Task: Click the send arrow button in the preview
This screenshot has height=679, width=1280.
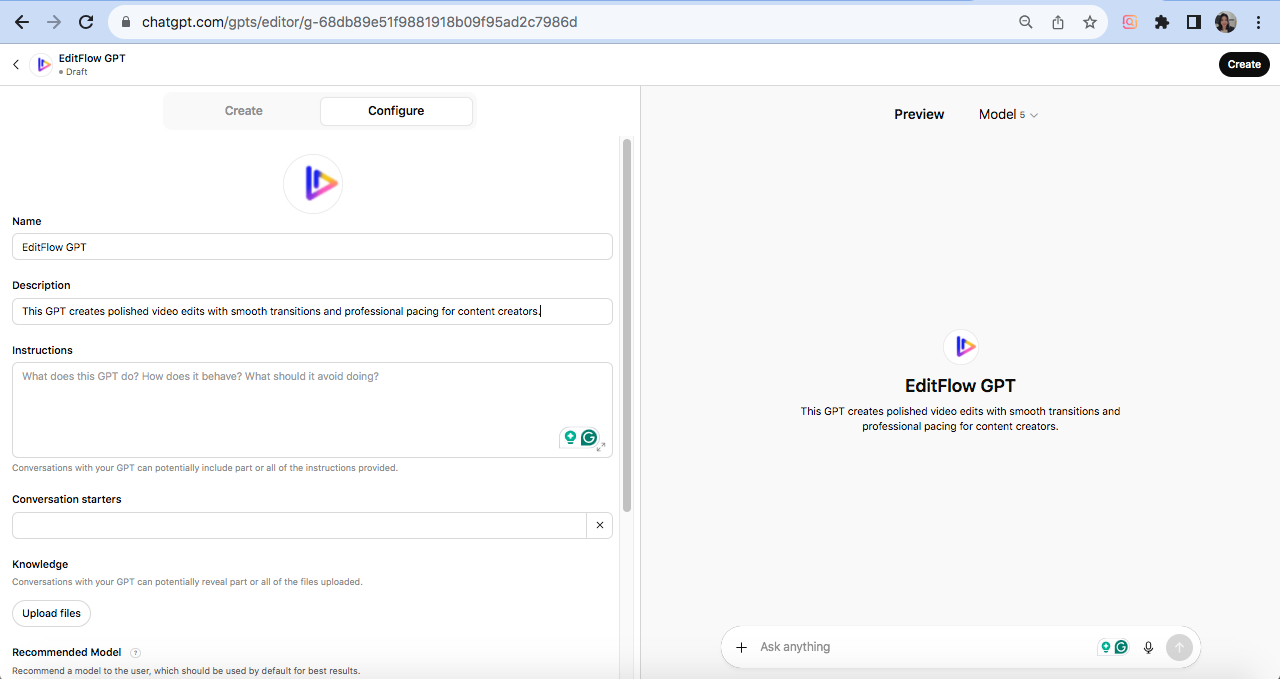Action: [1179, 647]
